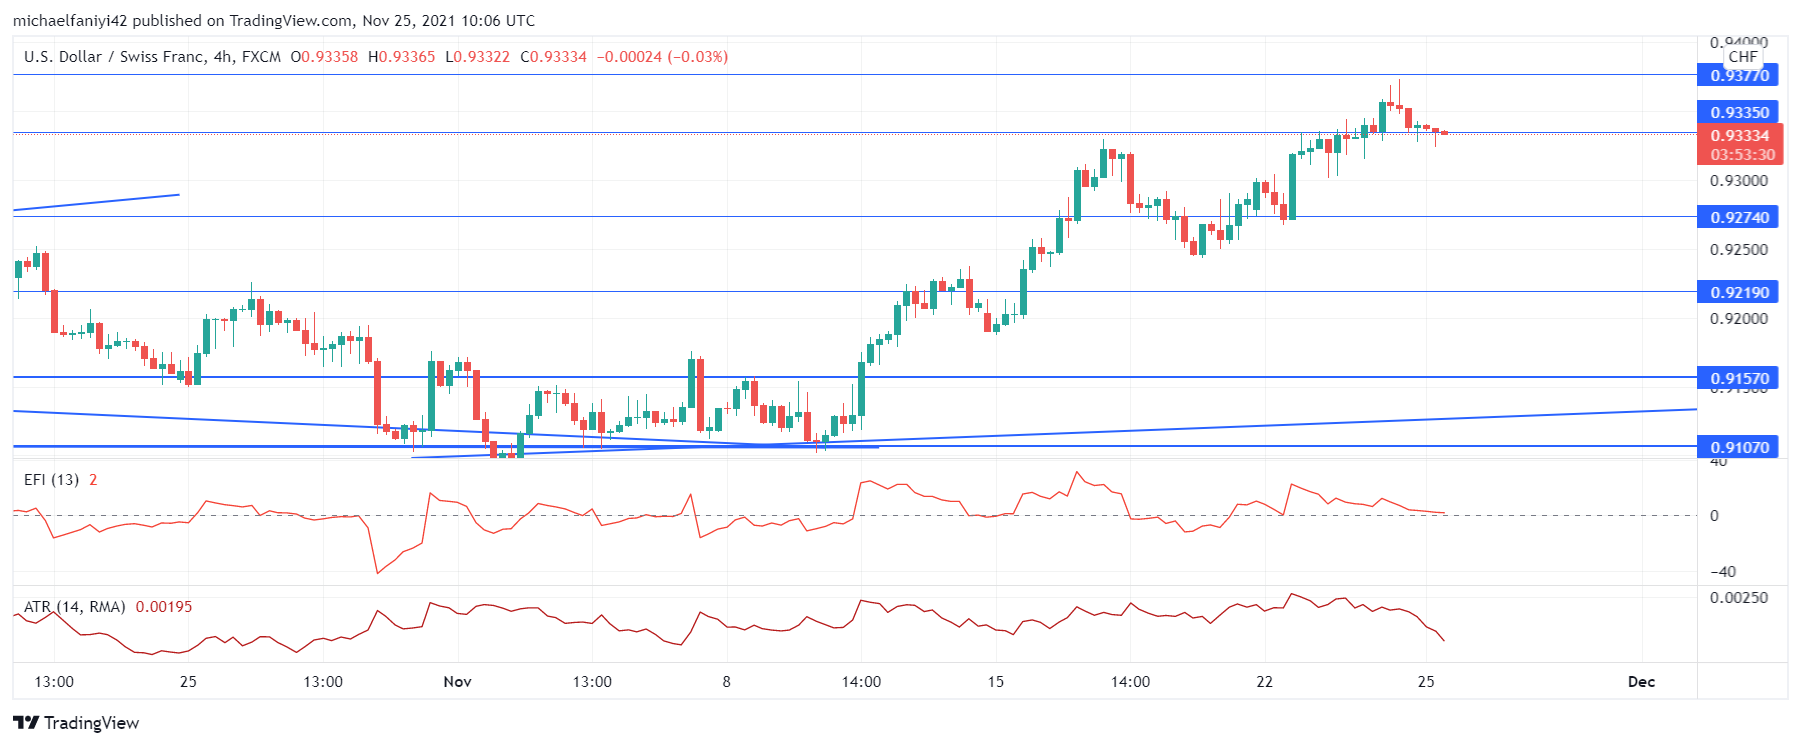Click the ATR (14, RMA) indicator label
The width and height of the screenshot is (1801, 746).
75,607
